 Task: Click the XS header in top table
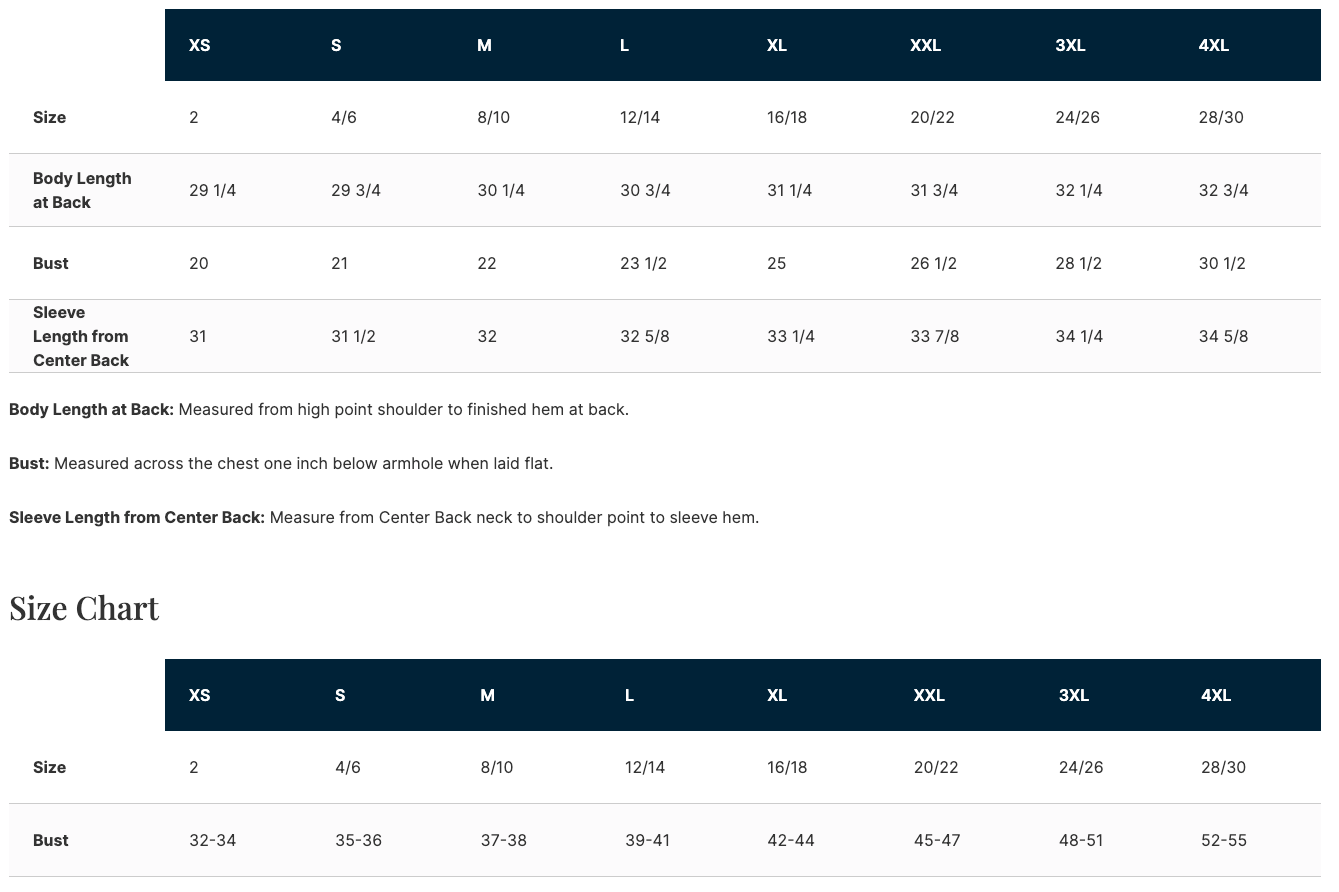pos(199,45)
